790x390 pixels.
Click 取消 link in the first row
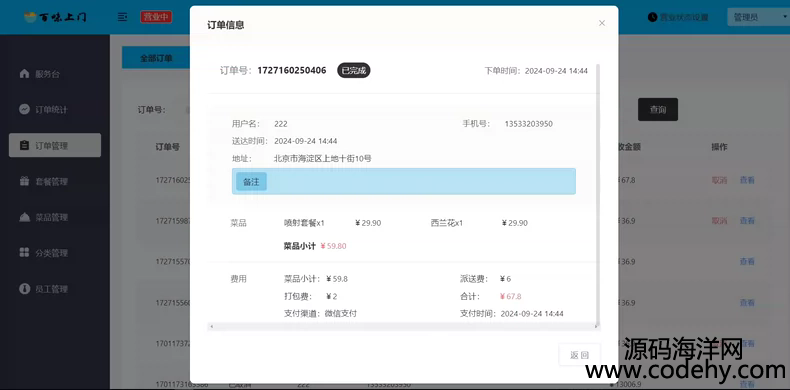[719, 180]
